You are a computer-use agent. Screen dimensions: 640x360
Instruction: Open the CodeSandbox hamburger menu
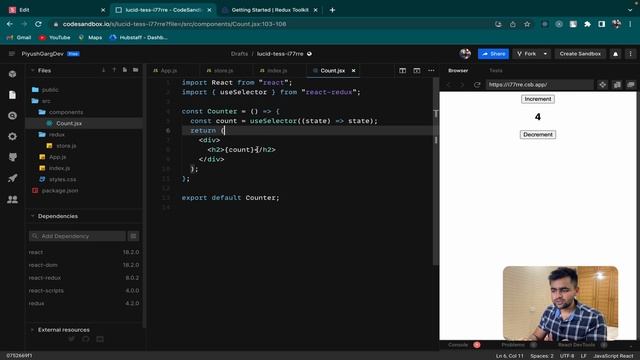click(11, 54)
